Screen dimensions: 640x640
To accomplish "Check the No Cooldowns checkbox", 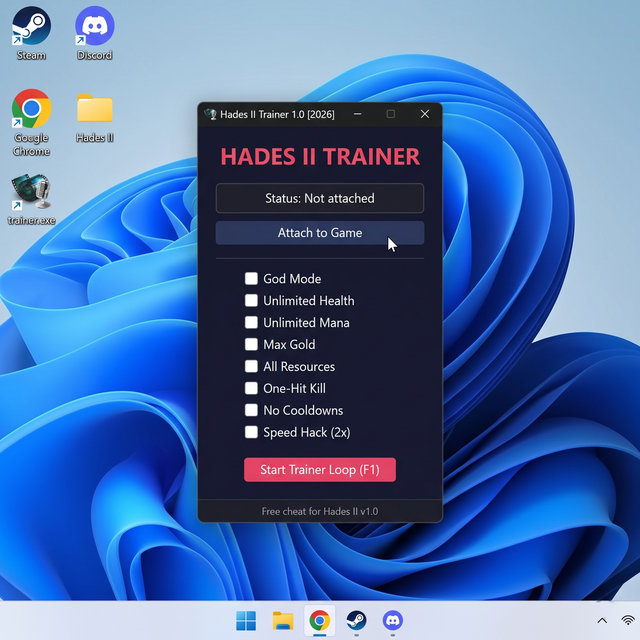I will click(x=251, y=410).
